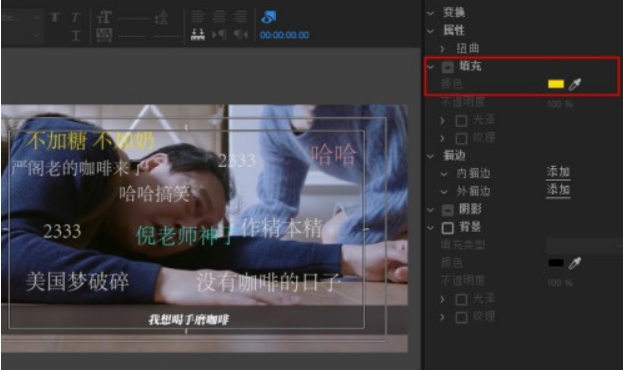Pick fill color with 填充 eyedropper

point(575,84)
